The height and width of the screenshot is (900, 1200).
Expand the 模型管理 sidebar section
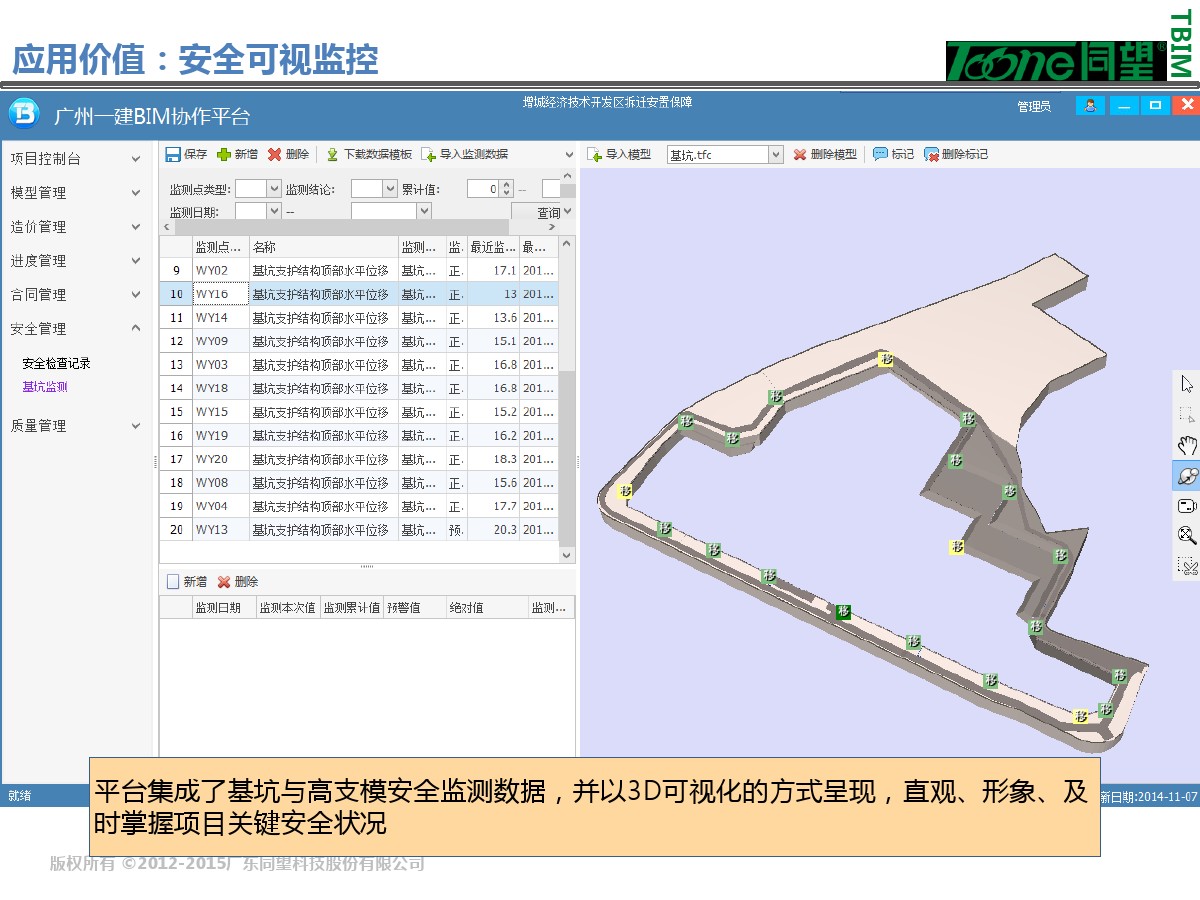[x=136, y=193]
